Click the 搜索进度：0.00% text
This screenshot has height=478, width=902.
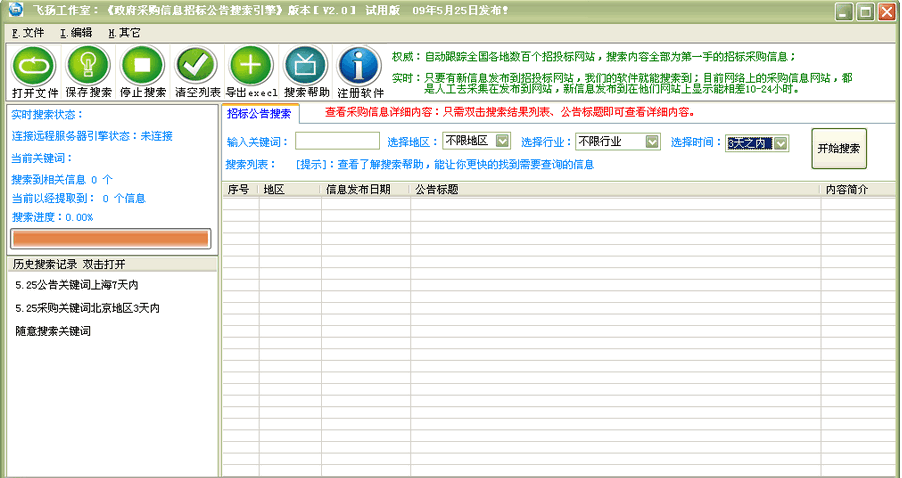[52, 217]
